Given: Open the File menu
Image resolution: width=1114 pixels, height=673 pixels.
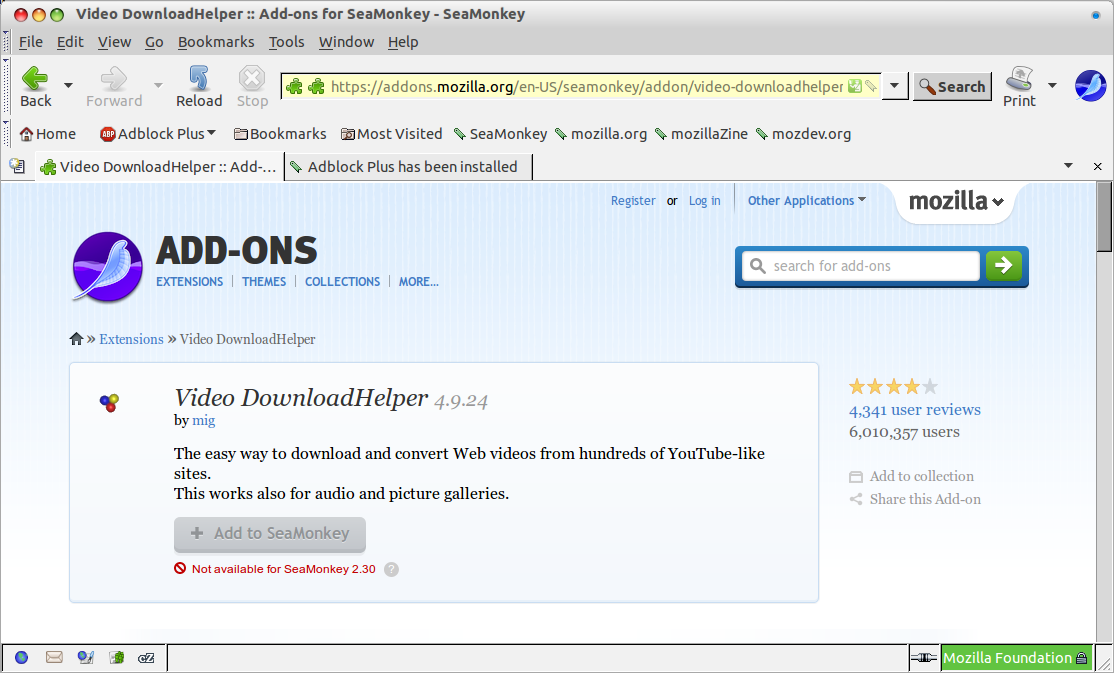Looking at the screenshot, I should tap(31, 42).
